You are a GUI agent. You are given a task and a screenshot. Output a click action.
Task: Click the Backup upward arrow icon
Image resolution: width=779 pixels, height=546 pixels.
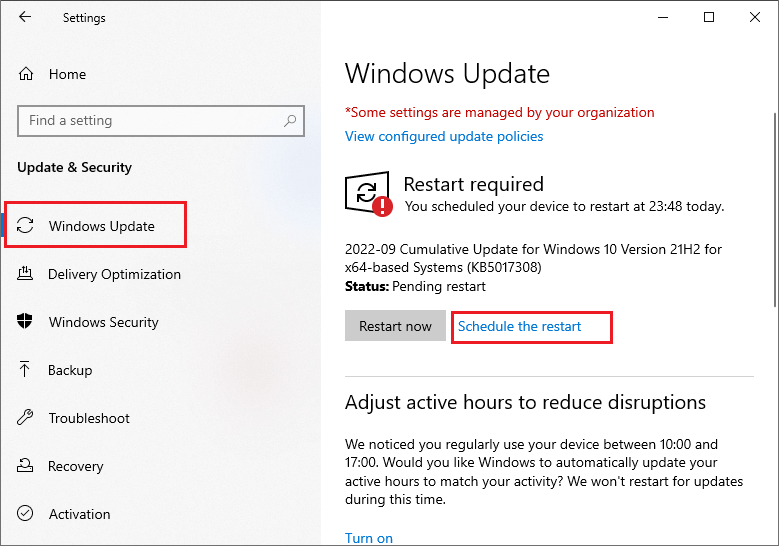tap(25, 369)
